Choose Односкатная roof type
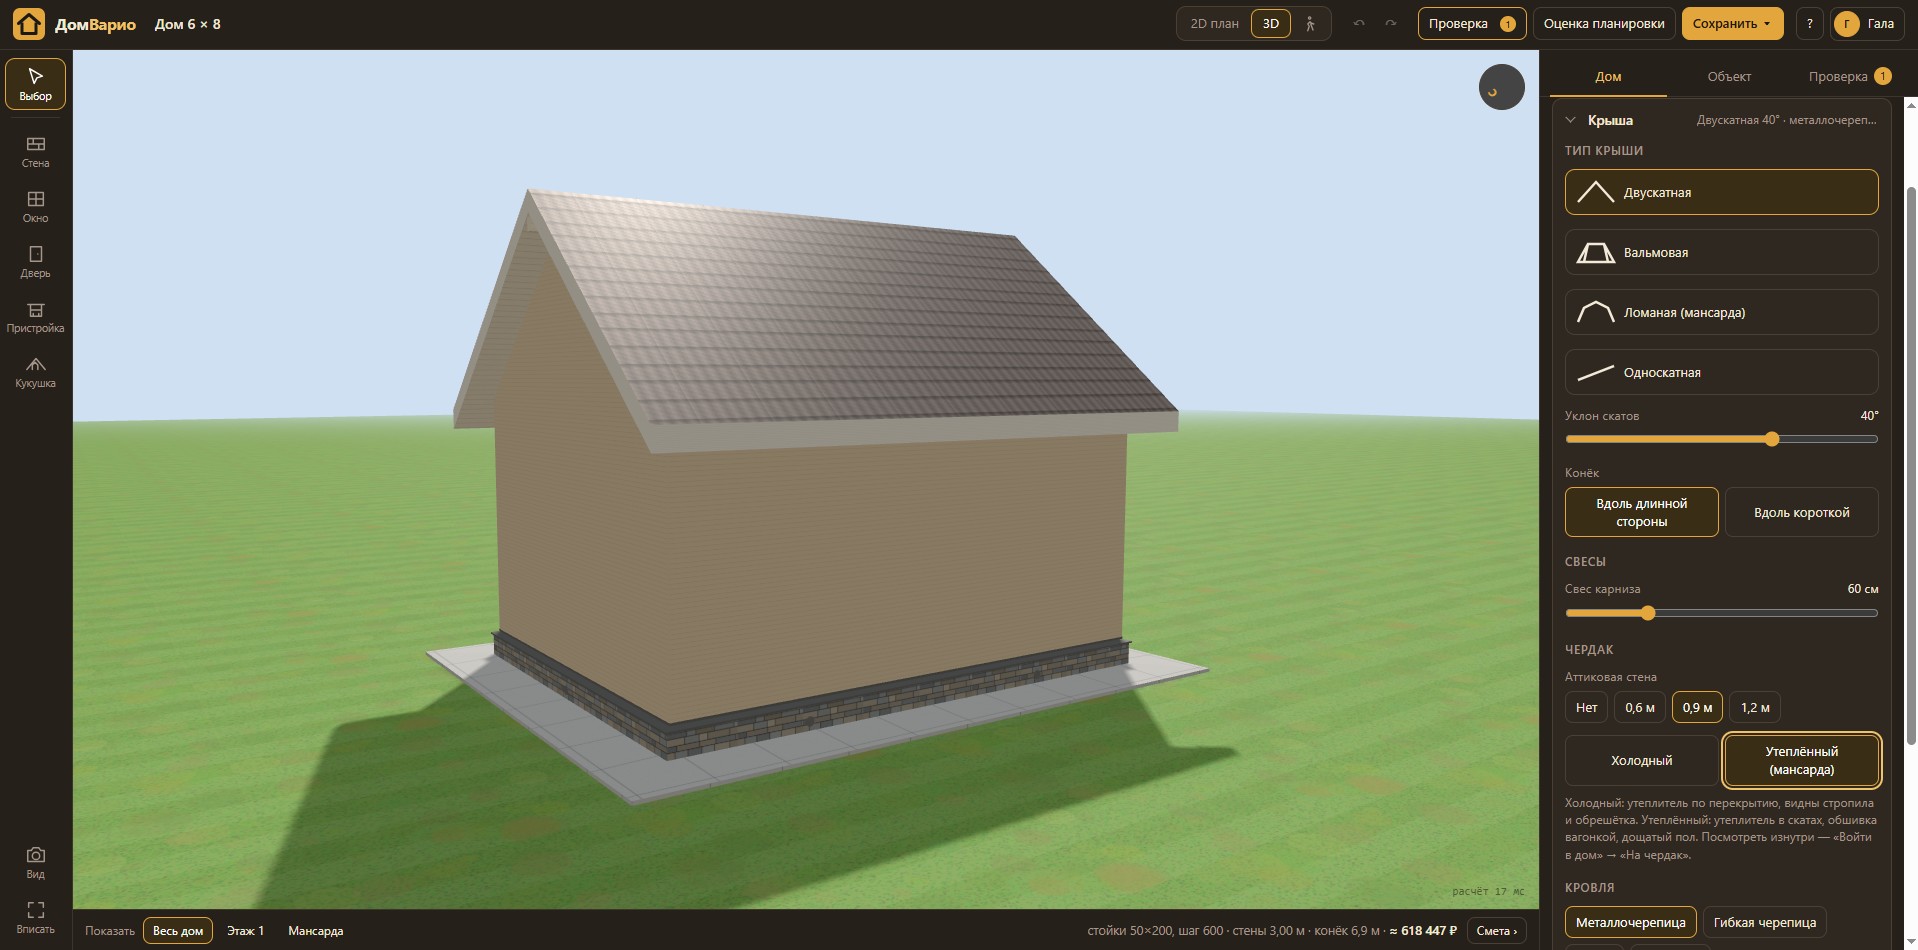This screenshot has width=1918, height=950. 1721,372
